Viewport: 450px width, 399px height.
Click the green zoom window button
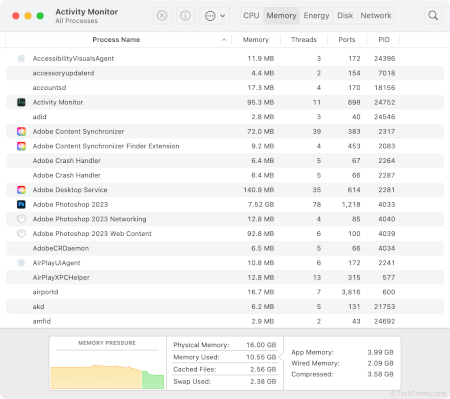tap(40, 16)
